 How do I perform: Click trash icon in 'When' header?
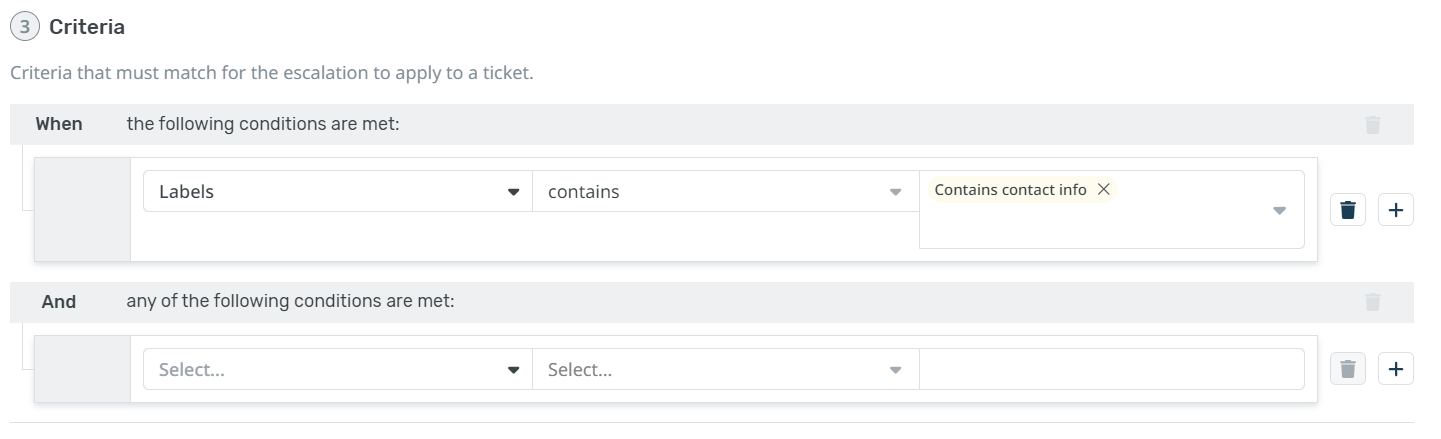click(1372, 125)
